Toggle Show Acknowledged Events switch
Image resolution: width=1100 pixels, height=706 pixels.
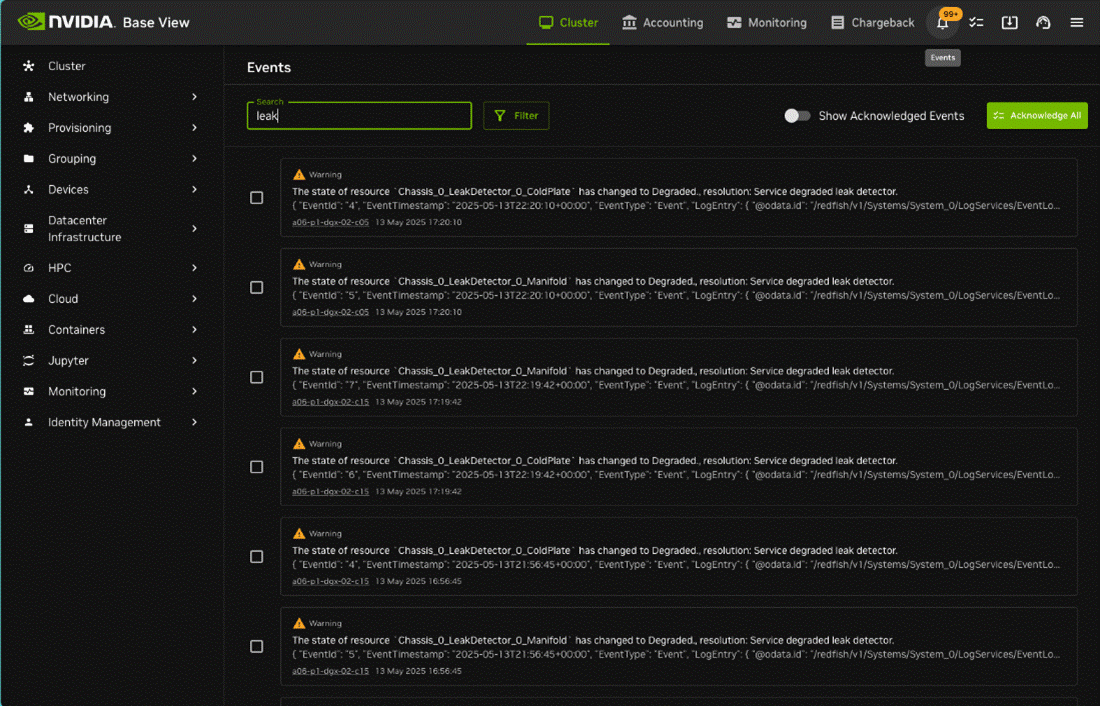(x=797, y=116)
